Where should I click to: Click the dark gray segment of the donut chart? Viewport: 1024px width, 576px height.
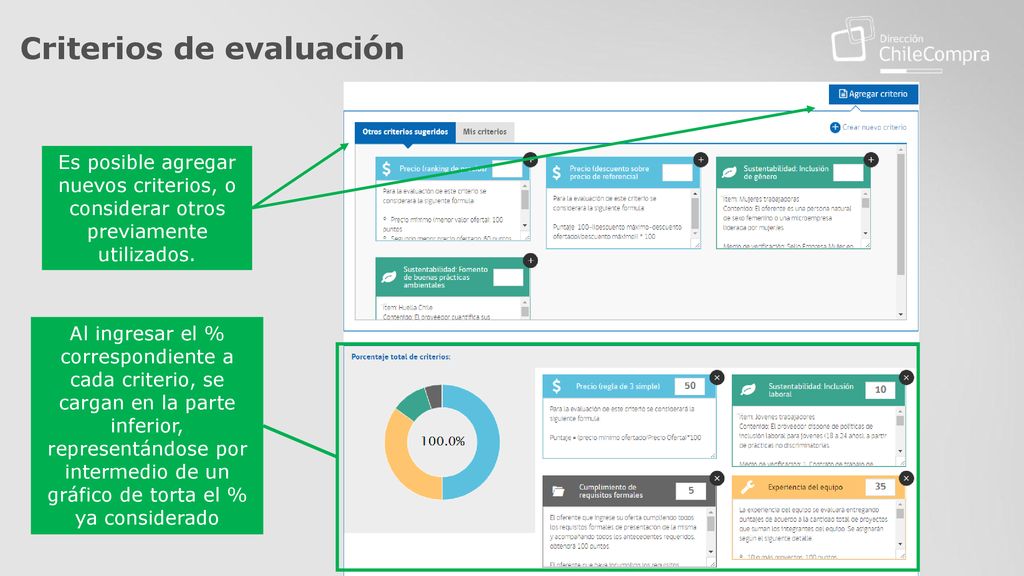pyautogui.click(x=434, y=396)
